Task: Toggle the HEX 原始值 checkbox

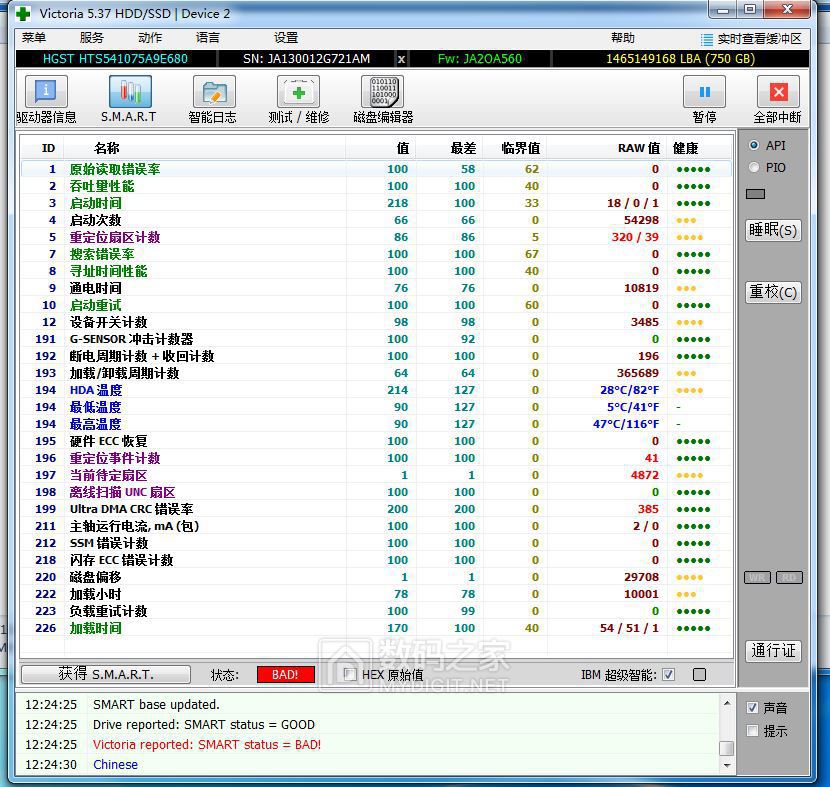Action: point(349,674)
